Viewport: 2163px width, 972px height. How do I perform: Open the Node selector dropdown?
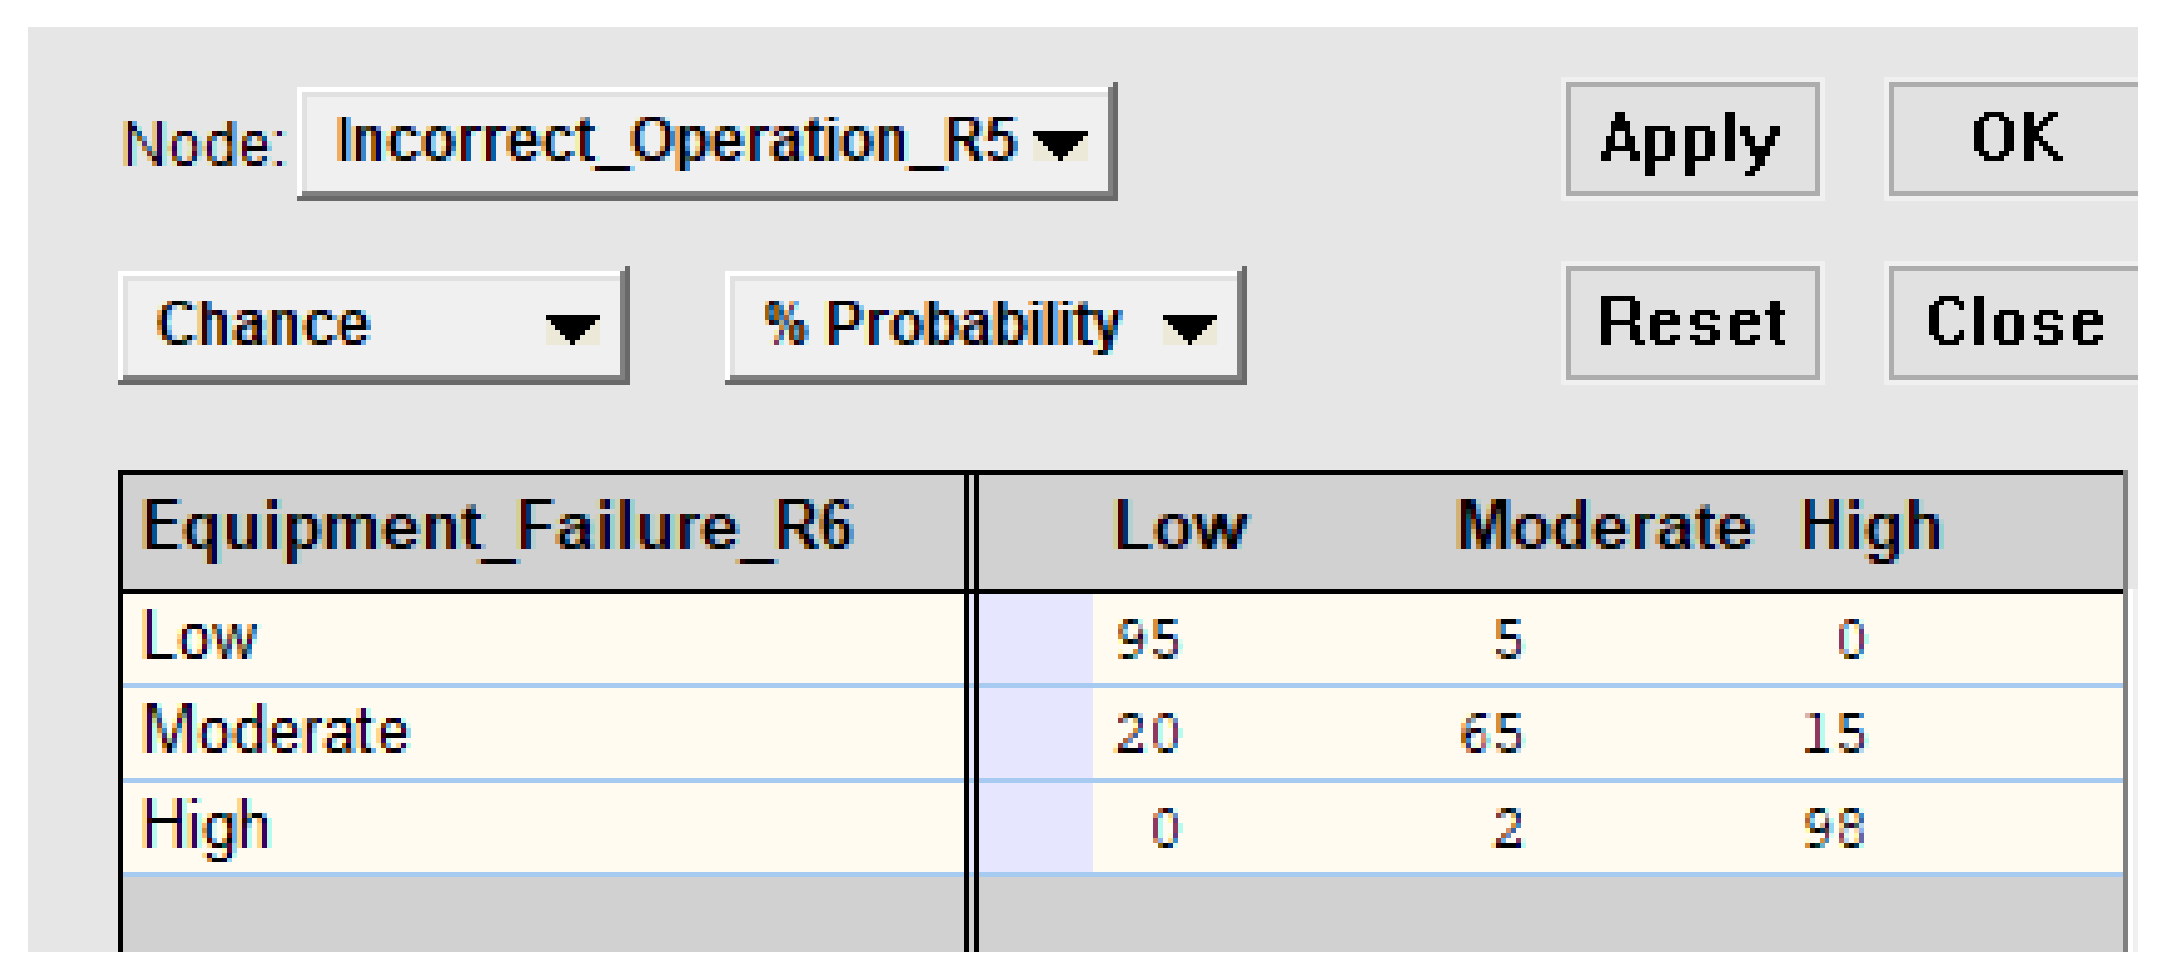pyautogui.click(x=706, y=141)
